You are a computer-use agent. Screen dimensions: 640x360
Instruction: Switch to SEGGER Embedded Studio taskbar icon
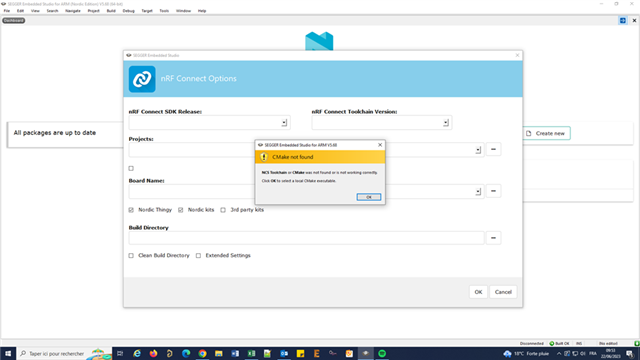(x=366, y=353)
